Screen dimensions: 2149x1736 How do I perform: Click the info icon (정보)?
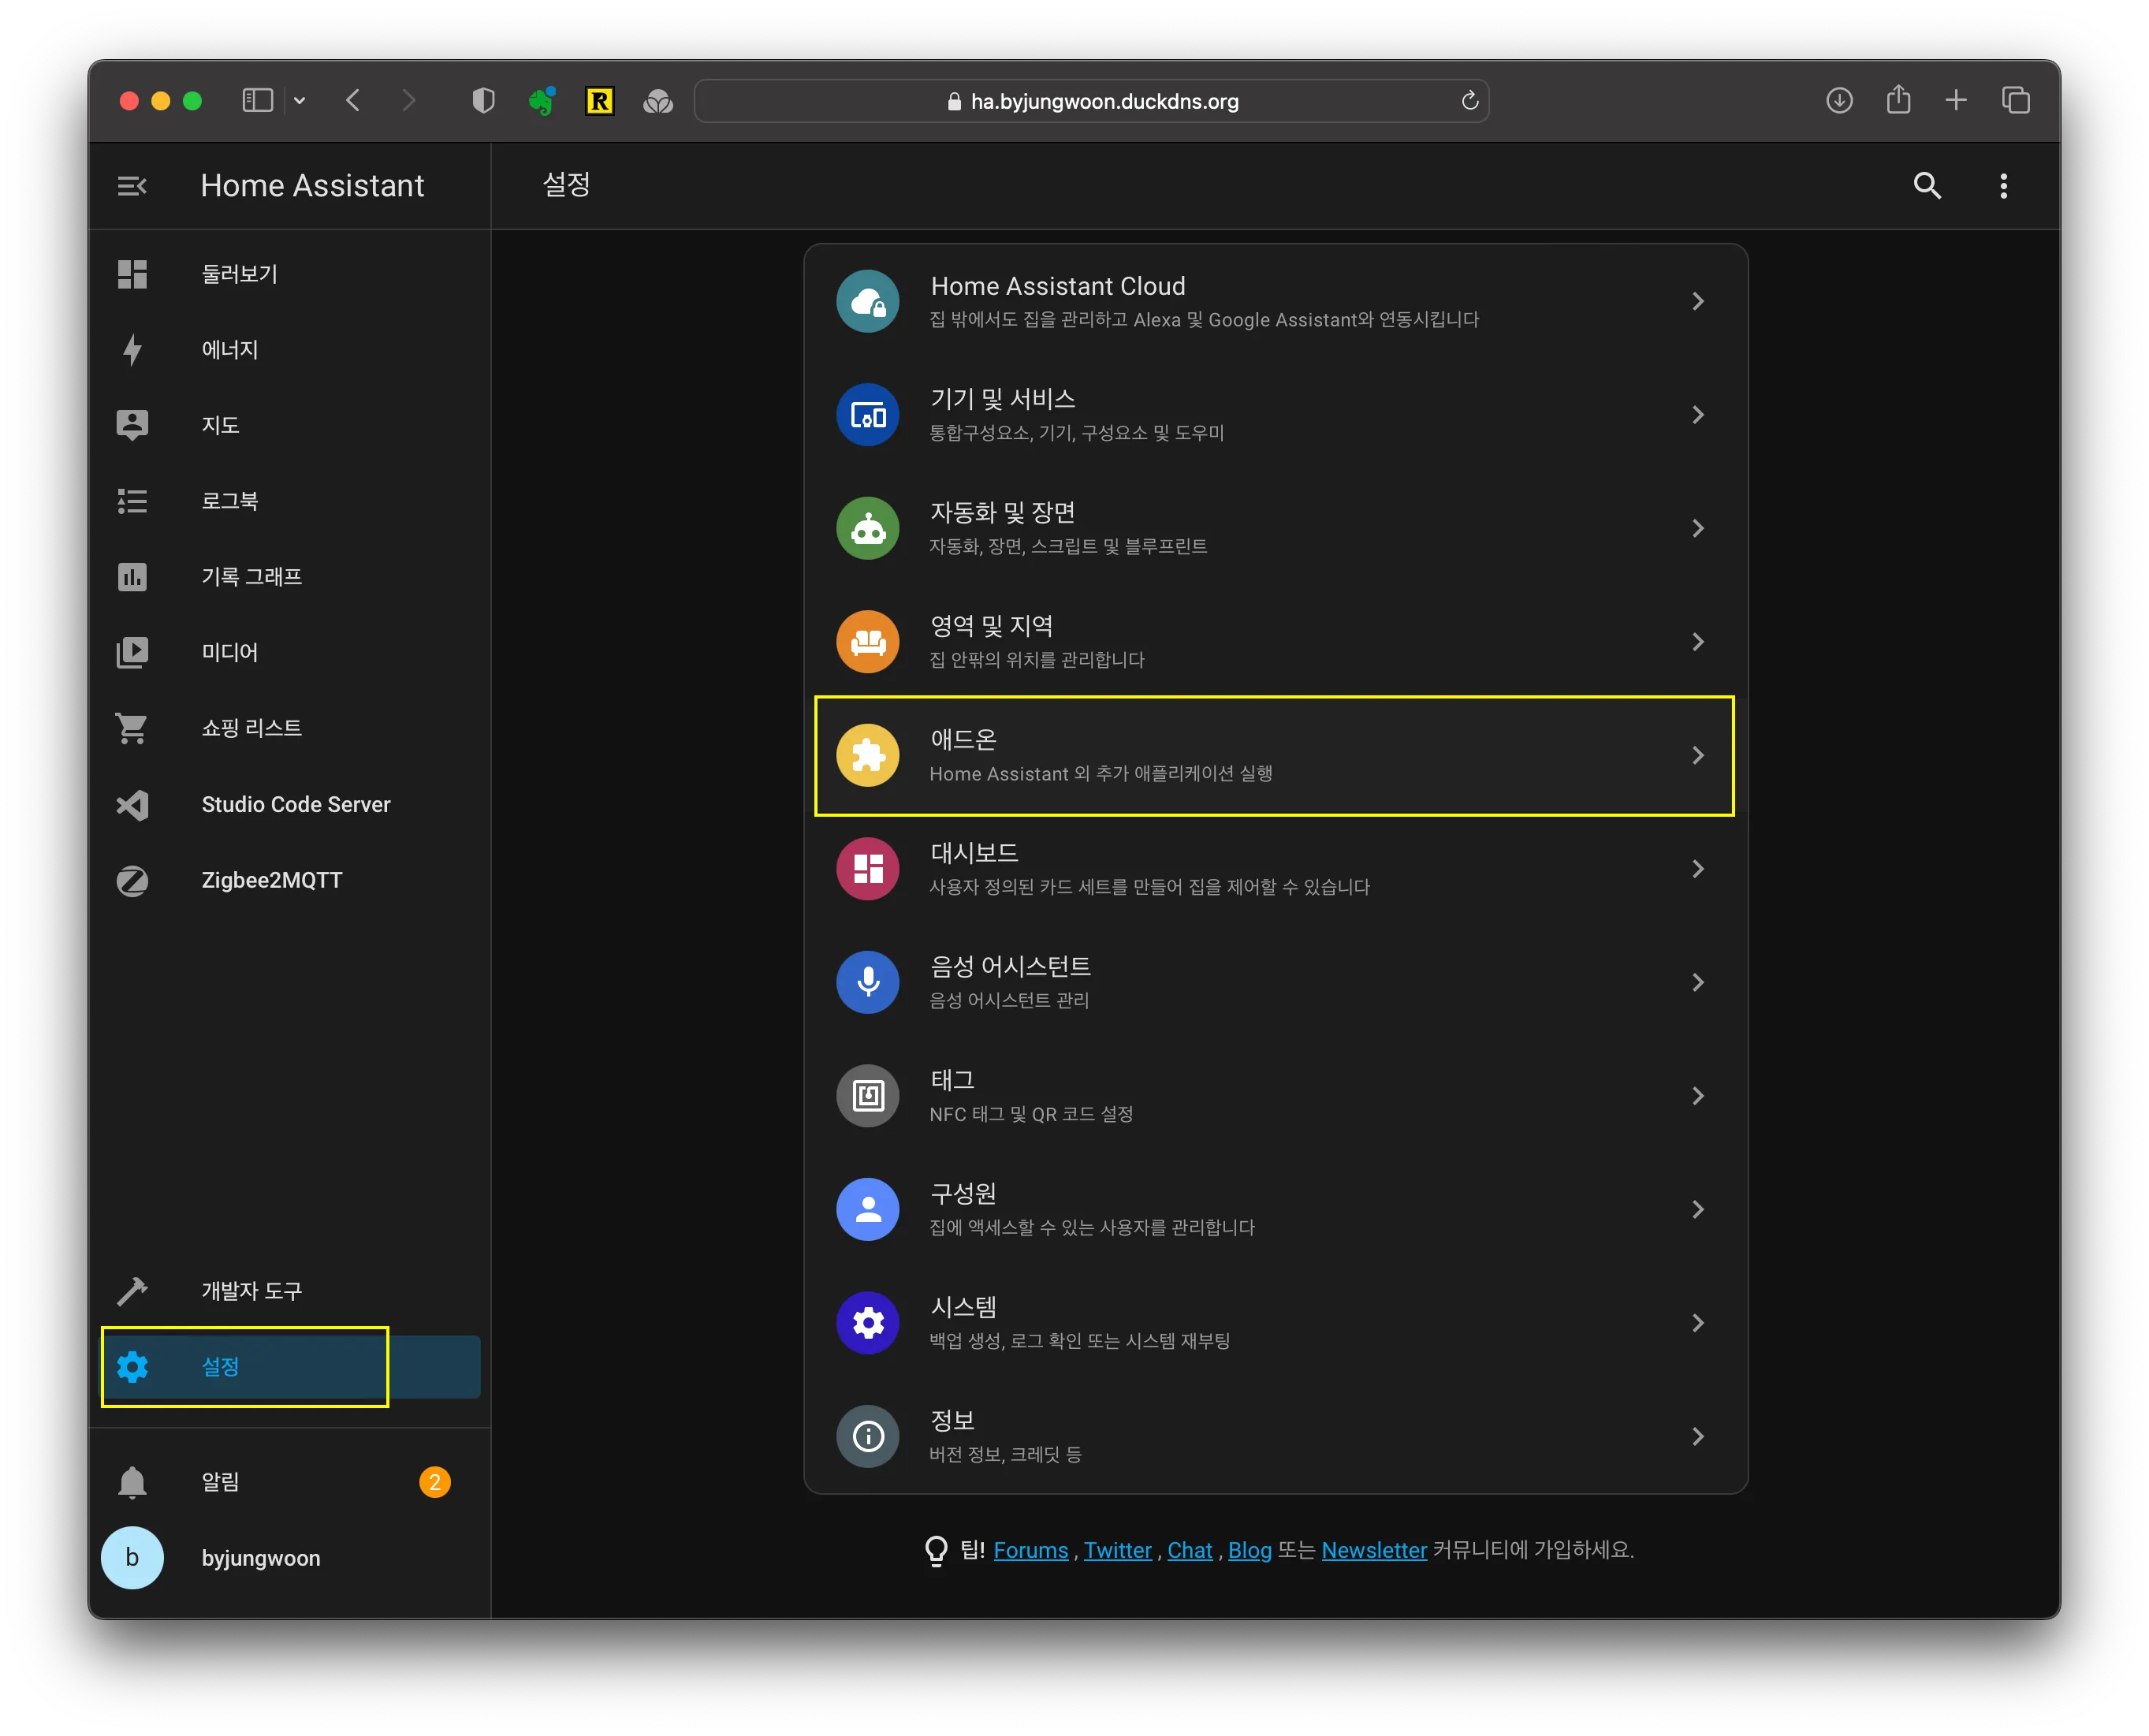(868, 1436)
